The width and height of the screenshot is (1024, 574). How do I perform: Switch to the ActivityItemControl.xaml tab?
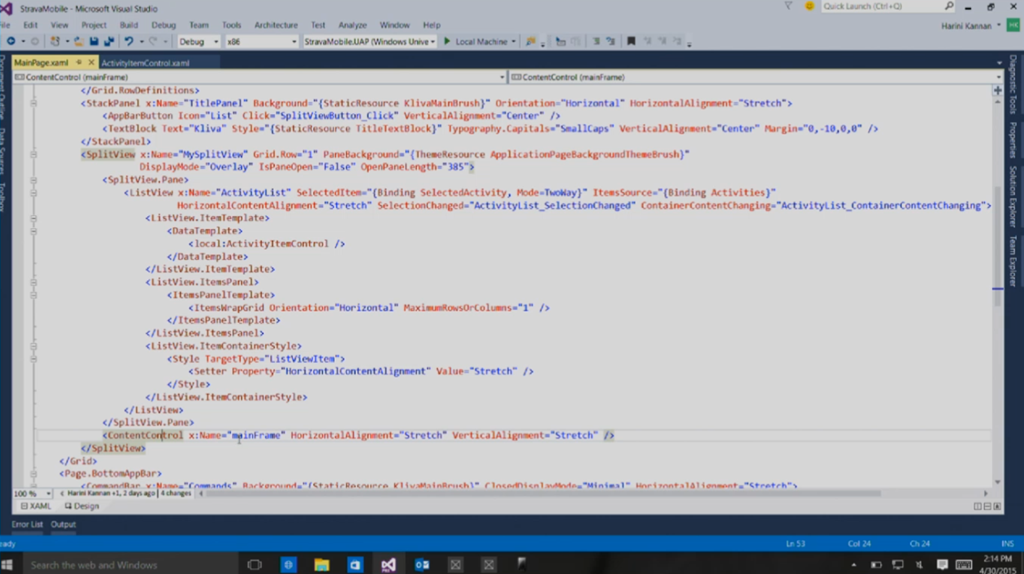pos(146,63)
